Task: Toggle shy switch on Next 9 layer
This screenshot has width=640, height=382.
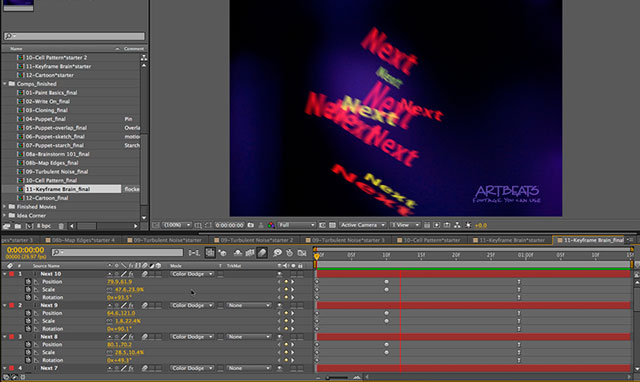Action: click(x=110, y=305)
